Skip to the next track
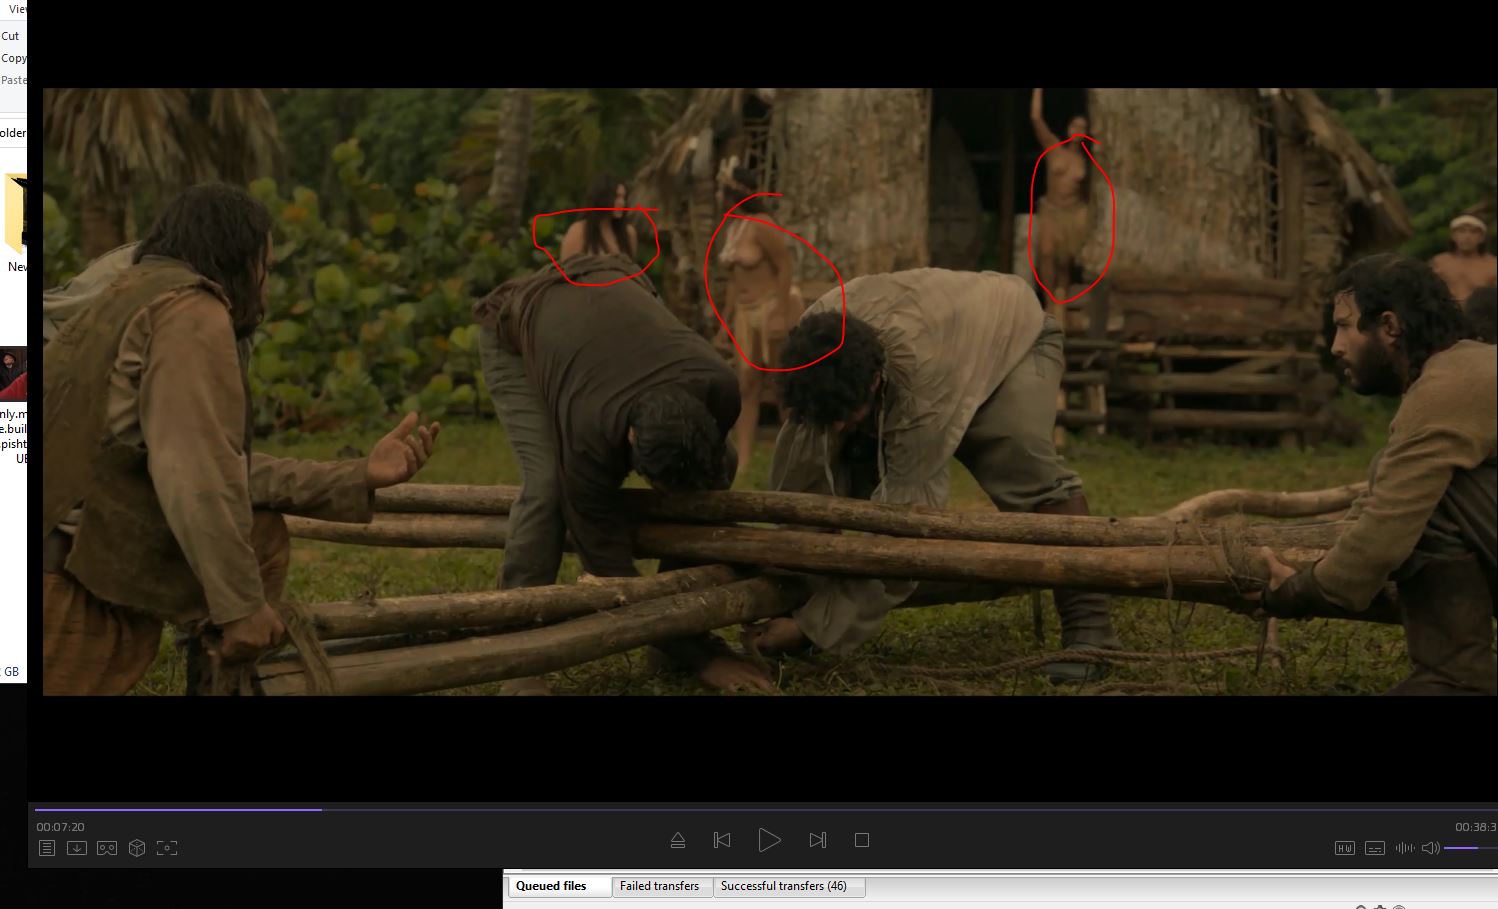Screen dimensions: 1498x909 coord(817,840)
